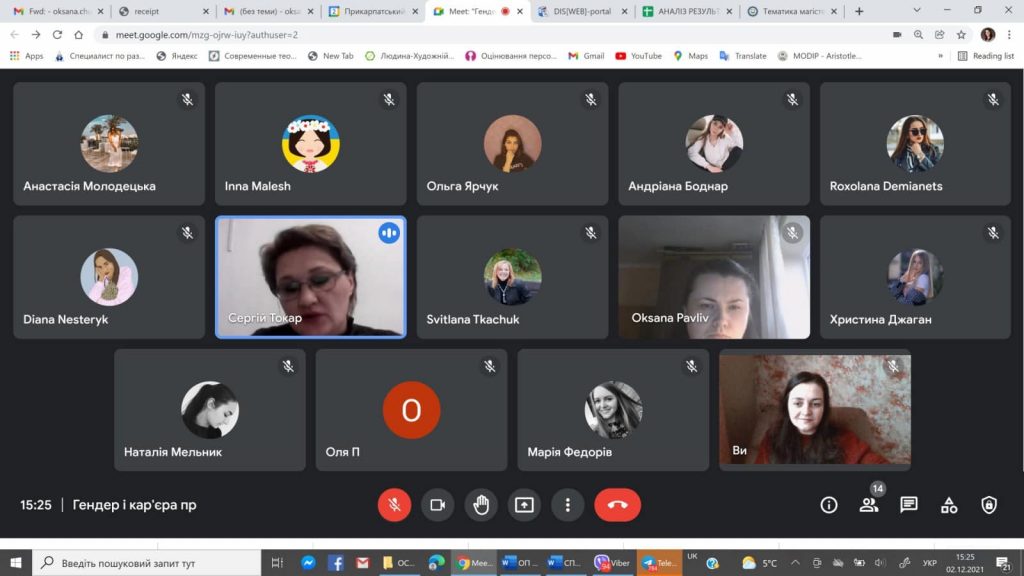
Task: Open the Activities panel icon
Action: [949, 505]
